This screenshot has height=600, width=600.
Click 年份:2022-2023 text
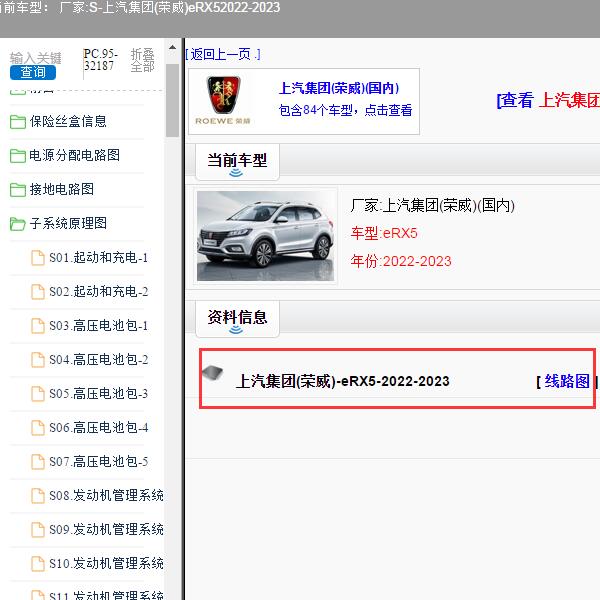(x=401, y=261)
